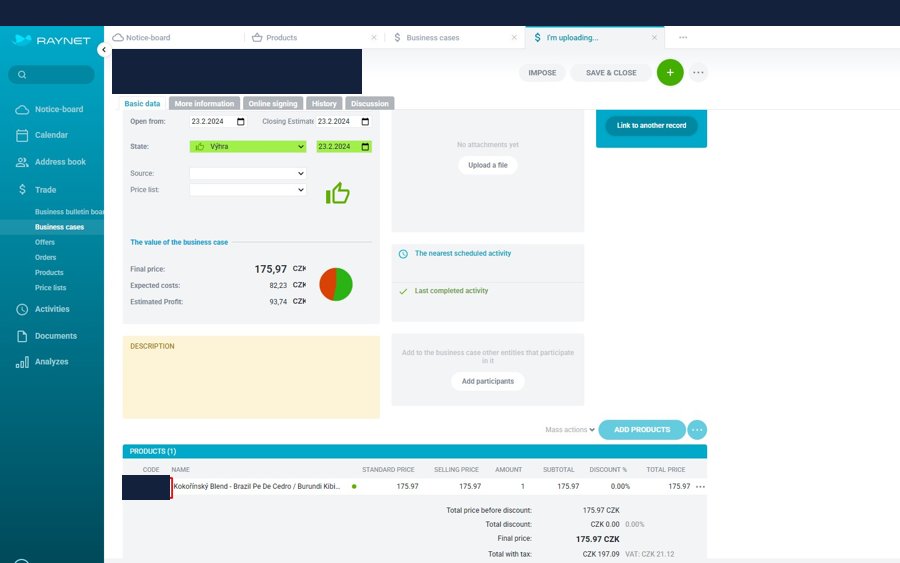Screen dimensions: 900x563
Task: Open the tab overflow three-dots menu
Action: (683, 37)
